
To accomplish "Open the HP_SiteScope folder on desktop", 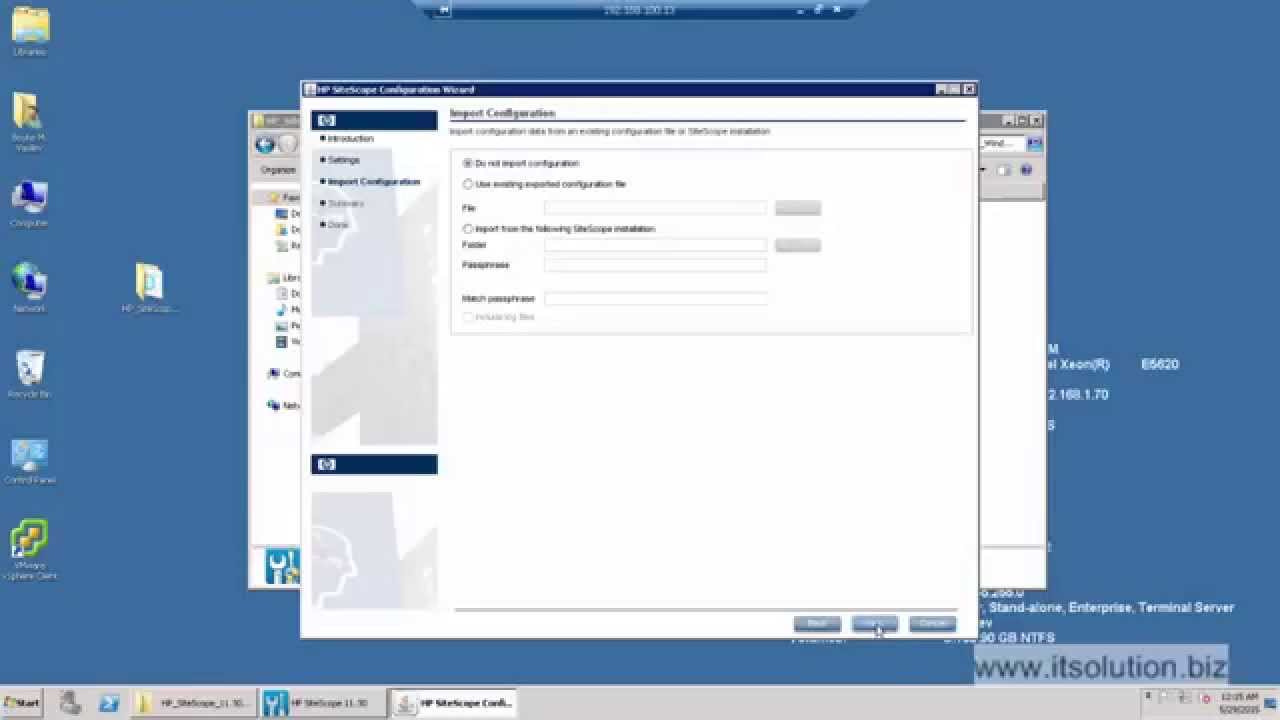I will click(149, 289).
